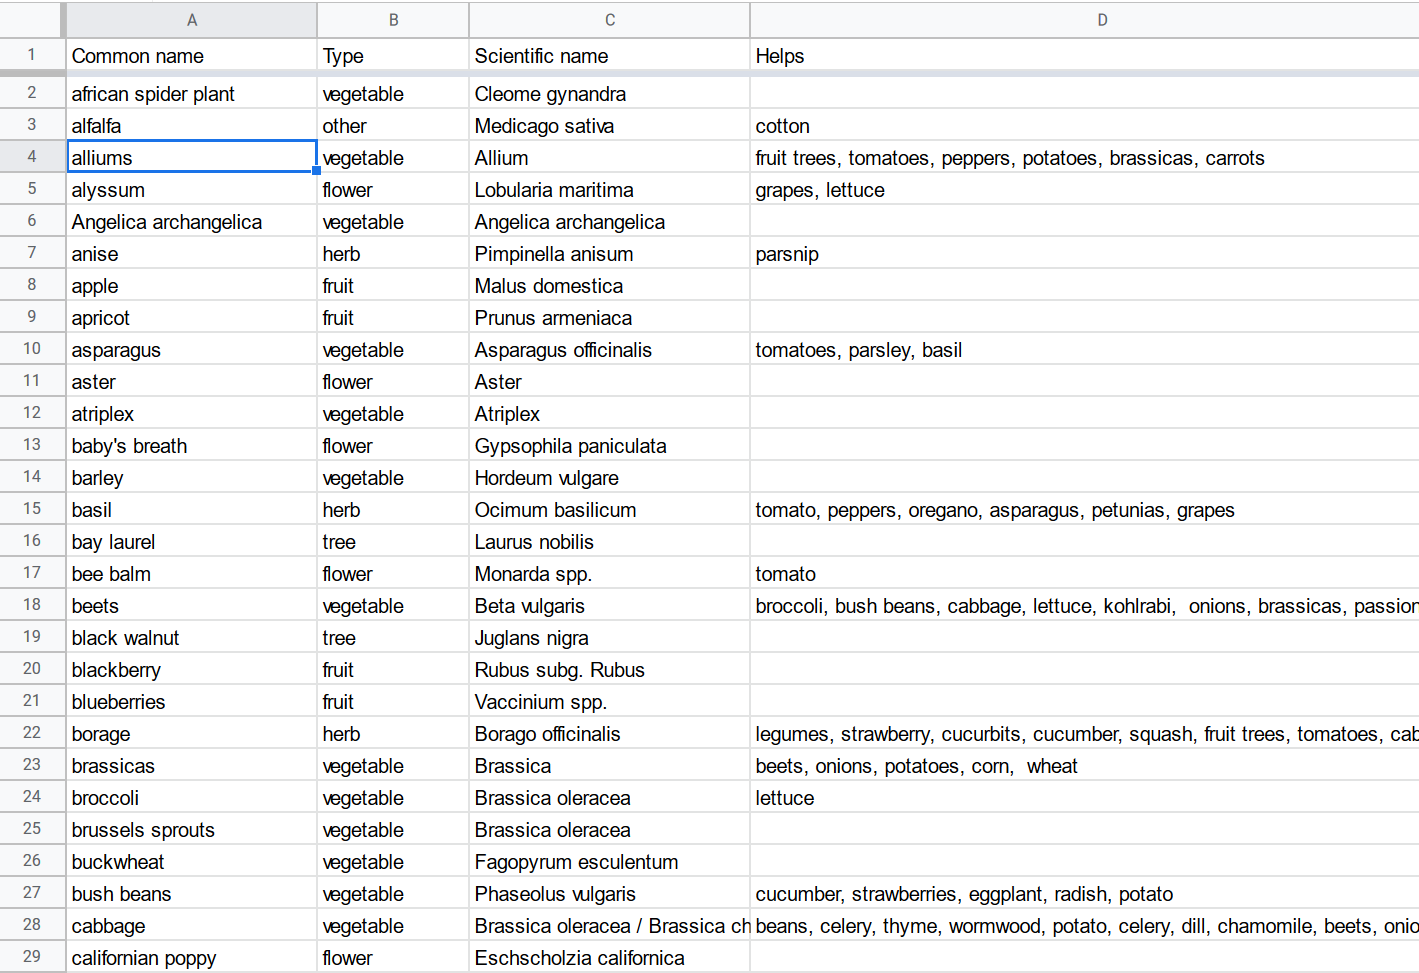The image size is (1419, 973).
Task: Select column A header
Action: [192, 20]
